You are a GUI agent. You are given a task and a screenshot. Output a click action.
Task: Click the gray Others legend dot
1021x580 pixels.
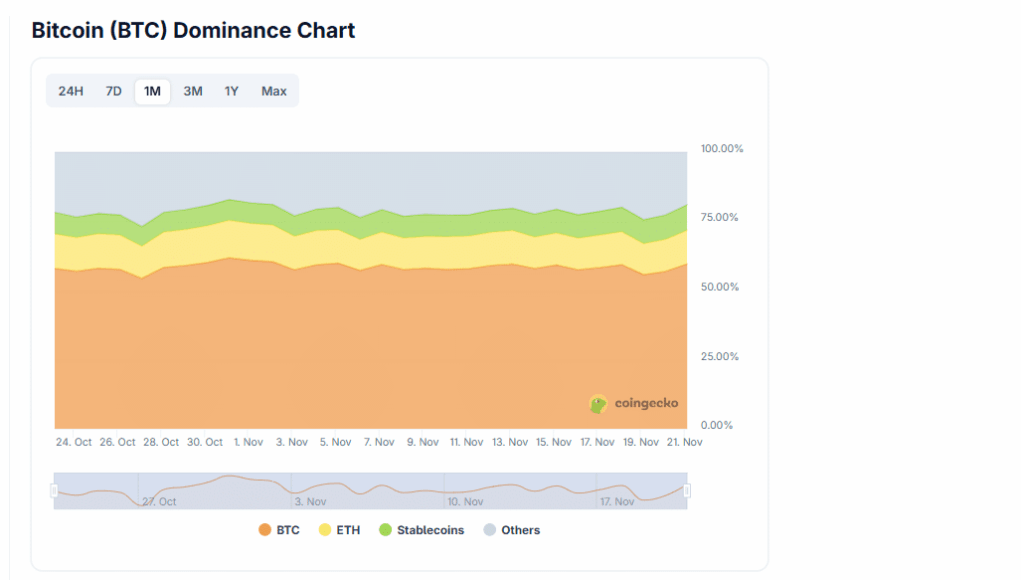(490, 530)
